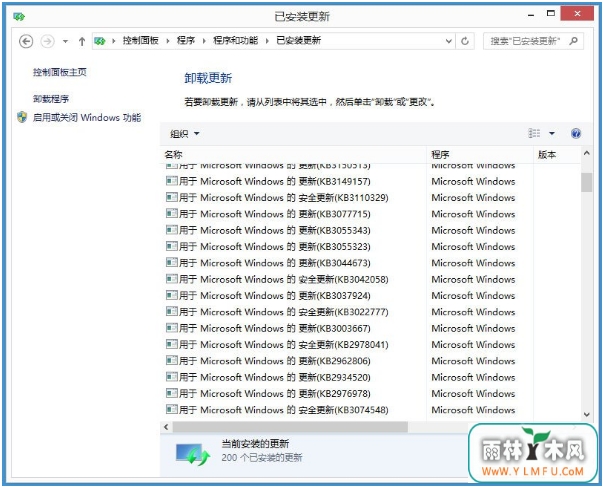The width and height of the screenshot is (603, 488).
Task: Click the installed updates icon in details pane
Action: 193,454
